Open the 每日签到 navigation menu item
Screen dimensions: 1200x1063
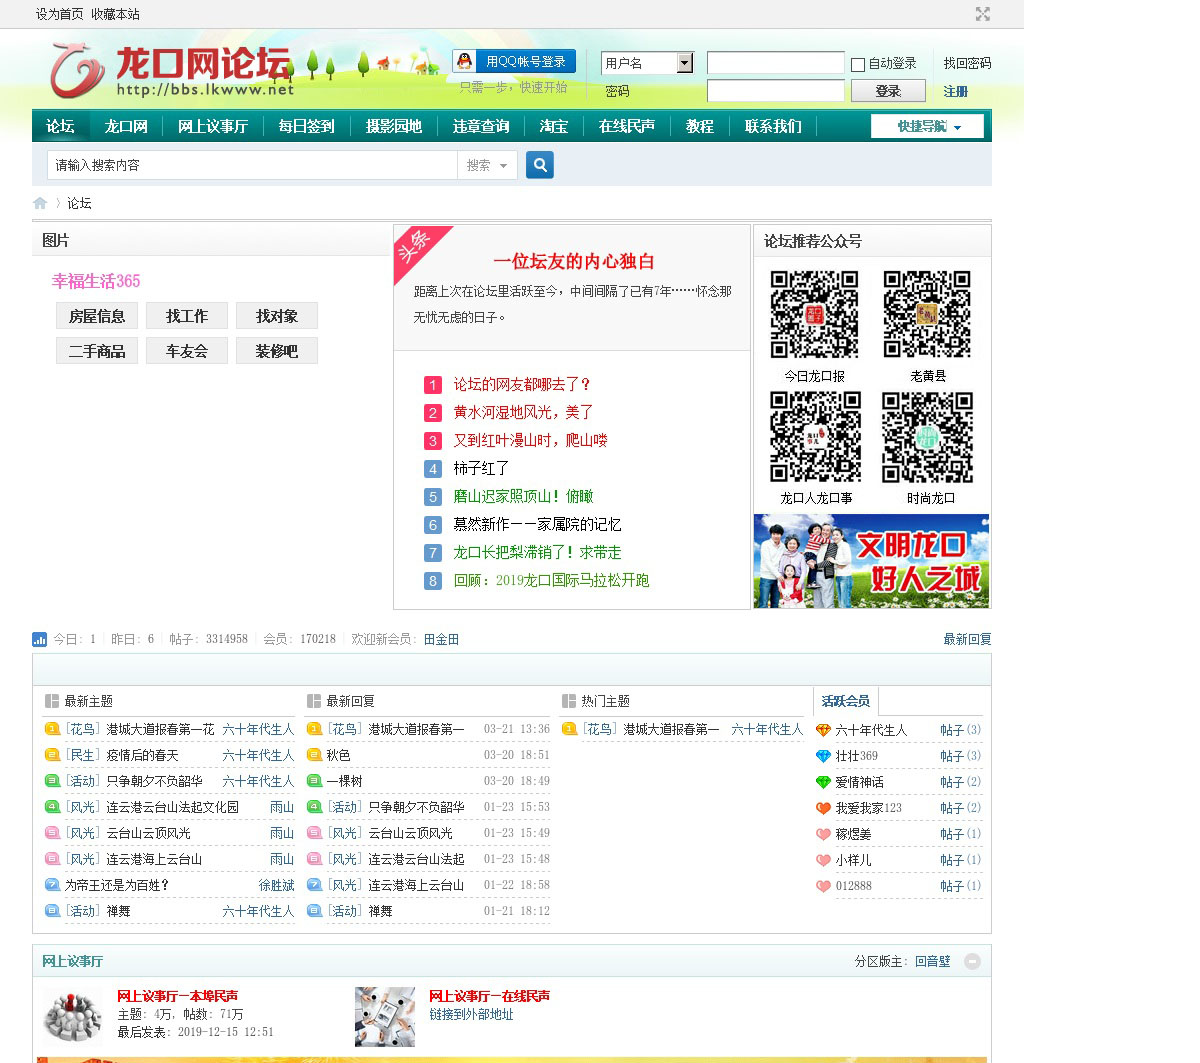tap(306, 126)
